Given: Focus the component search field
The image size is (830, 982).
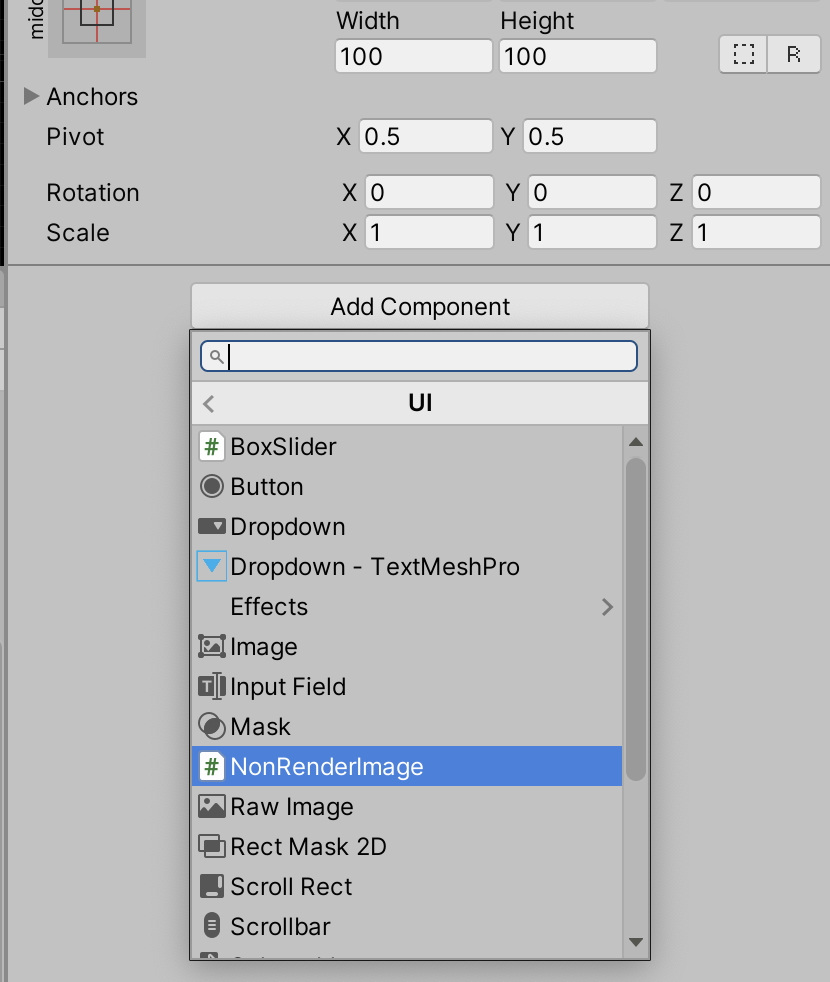Looking at the screenshot, I should 419,356.
